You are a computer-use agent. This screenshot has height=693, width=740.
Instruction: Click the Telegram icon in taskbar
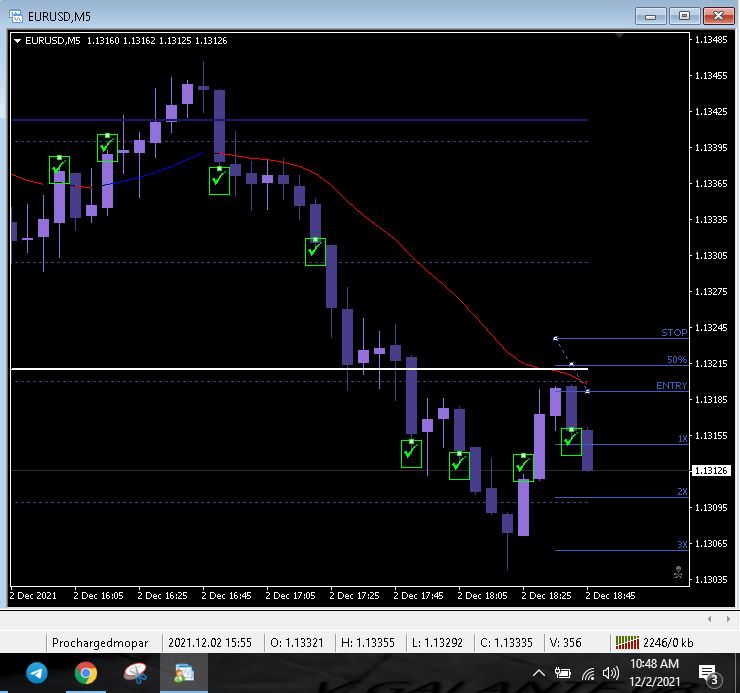[x=36, y=673]
